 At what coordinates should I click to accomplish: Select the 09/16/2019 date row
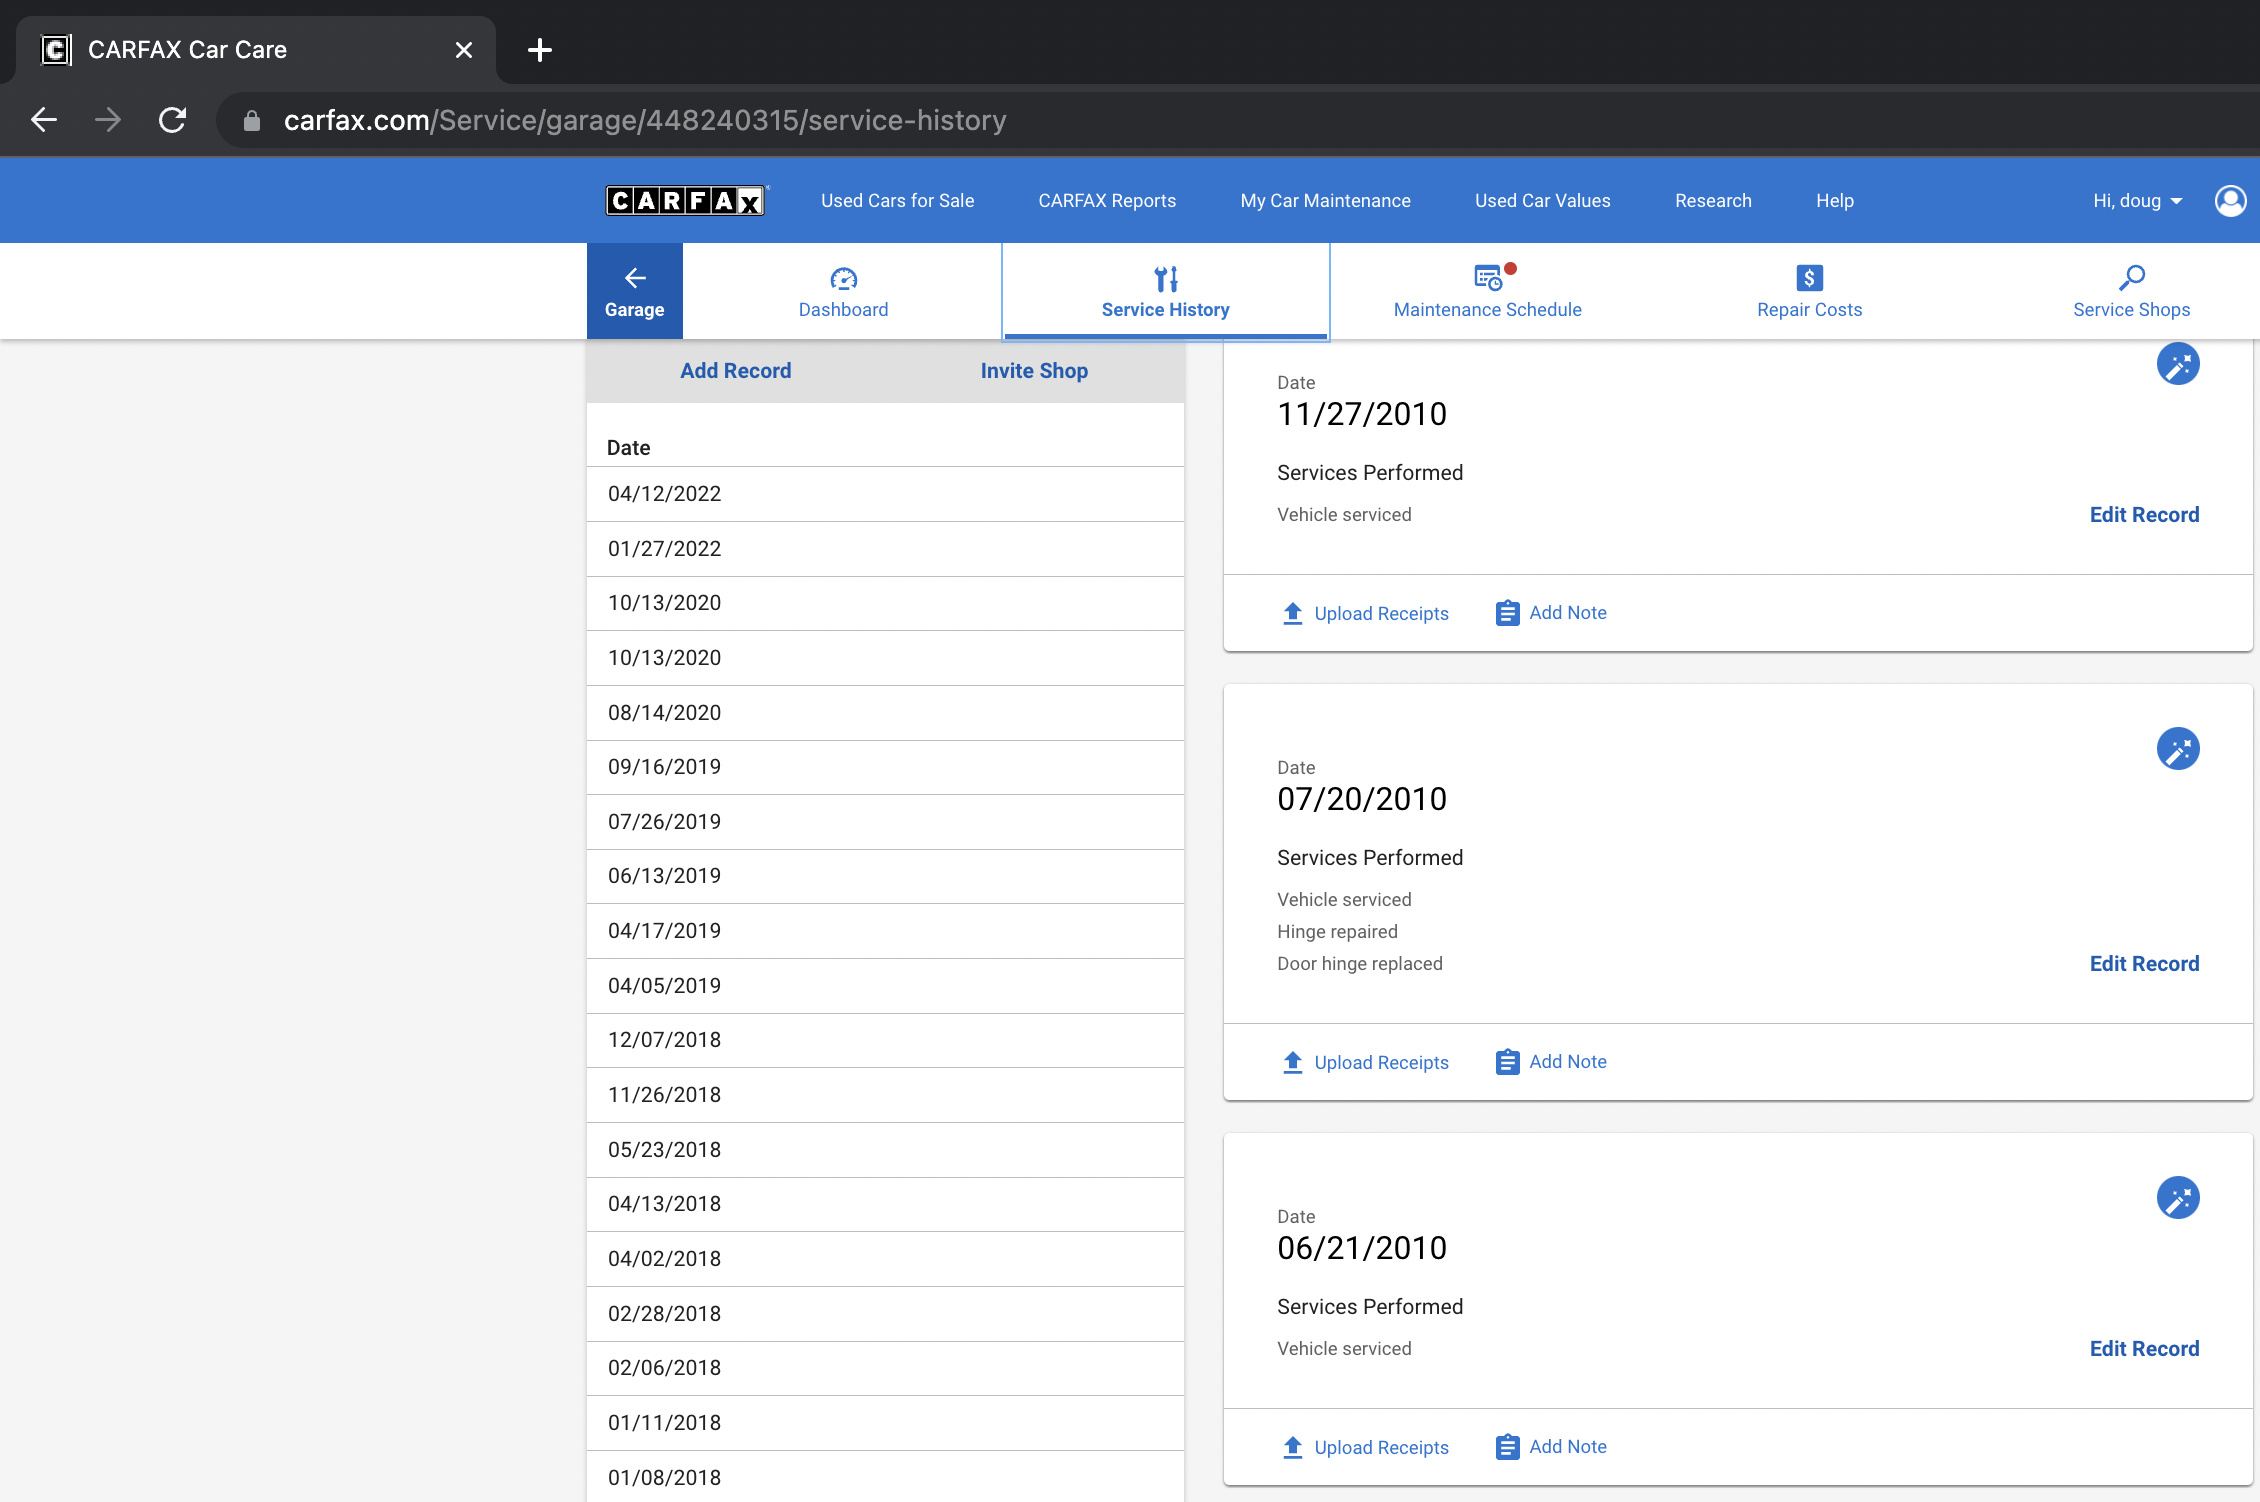pyautogui.click(x=885, y=767)
